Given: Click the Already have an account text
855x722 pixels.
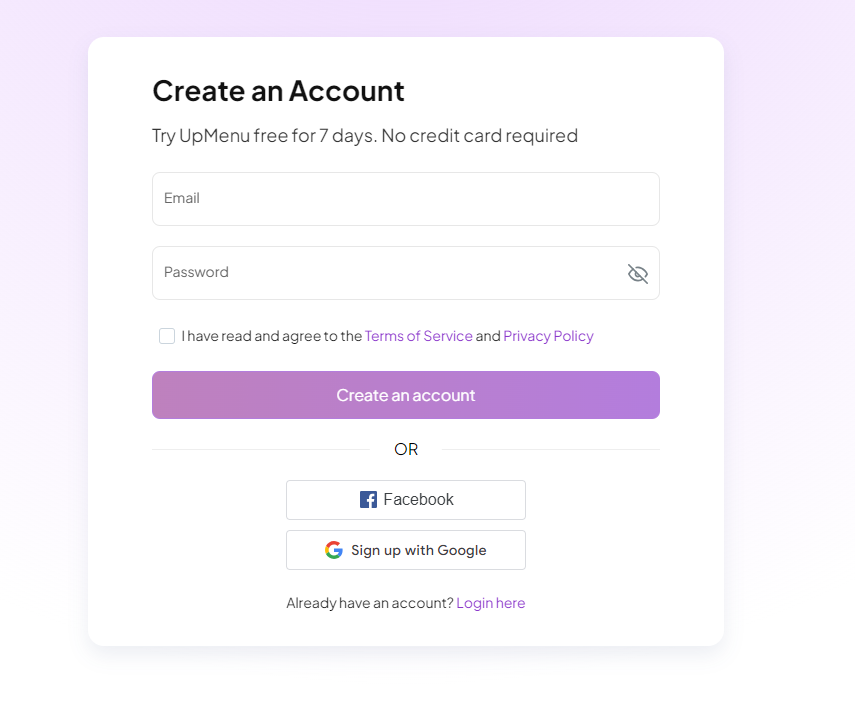Looking at the screenshot, I should (369, 603).
